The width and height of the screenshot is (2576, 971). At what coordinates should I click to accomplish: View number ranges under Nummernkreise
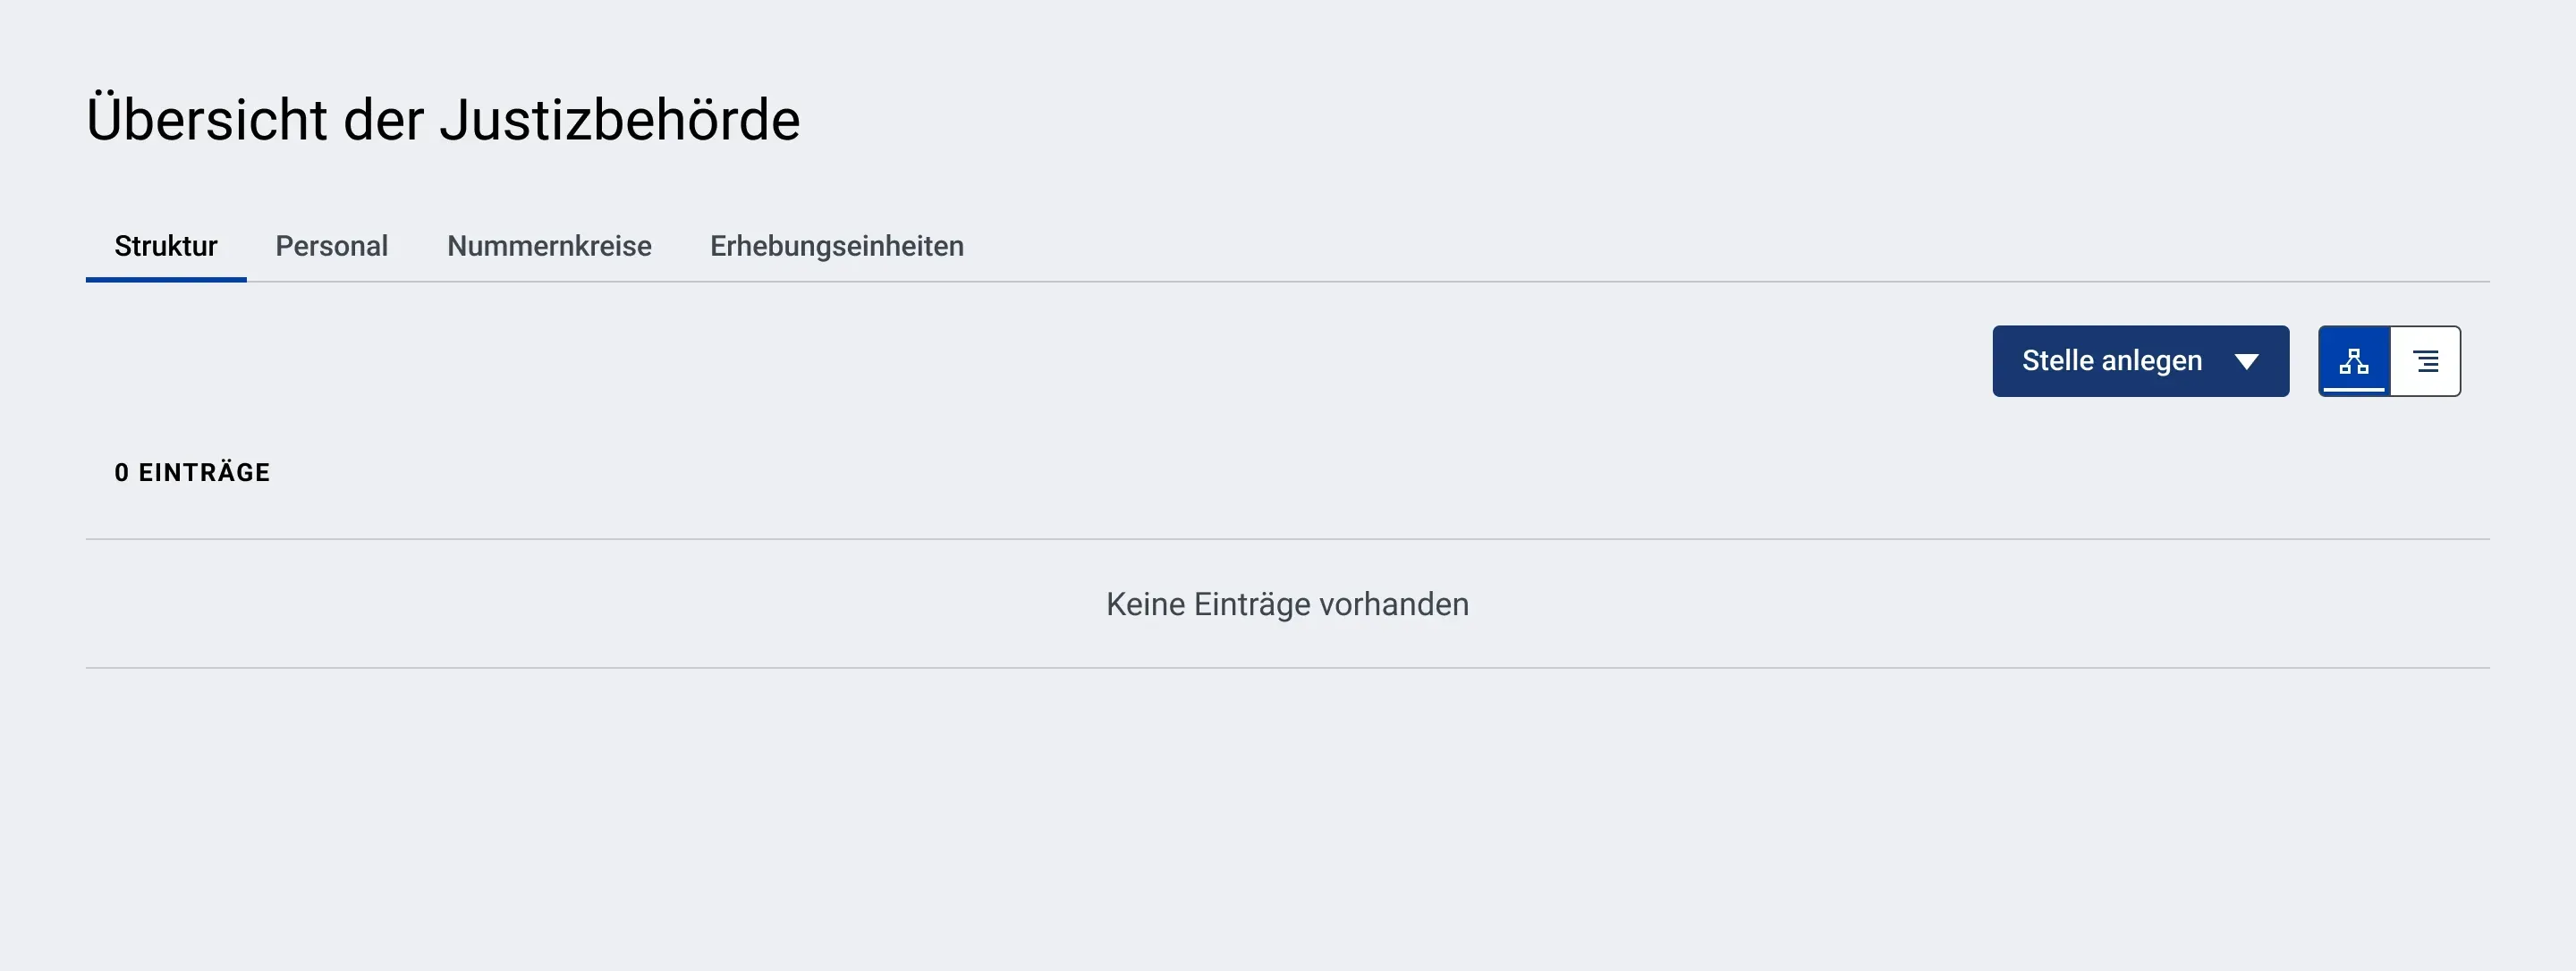click(549, 246)
